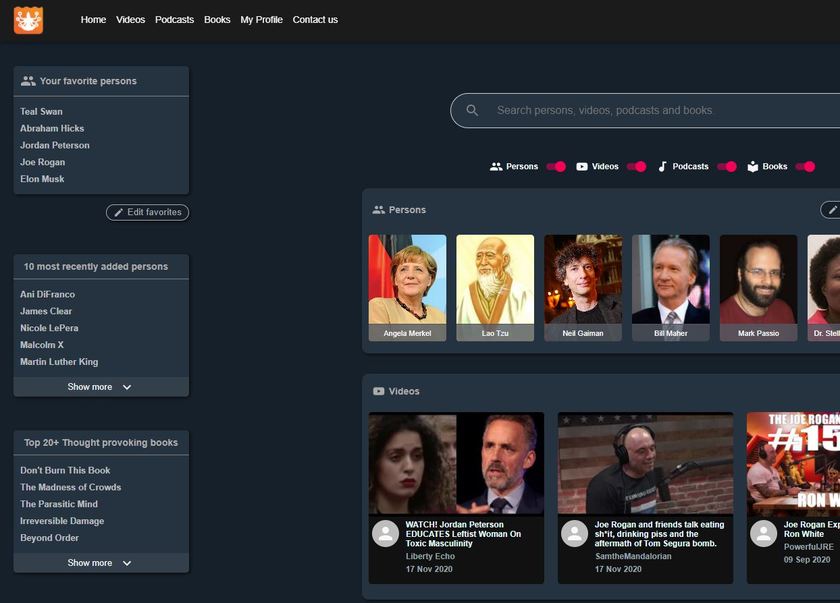Open Jordan Peterson in favorite persons

(55, 145)
